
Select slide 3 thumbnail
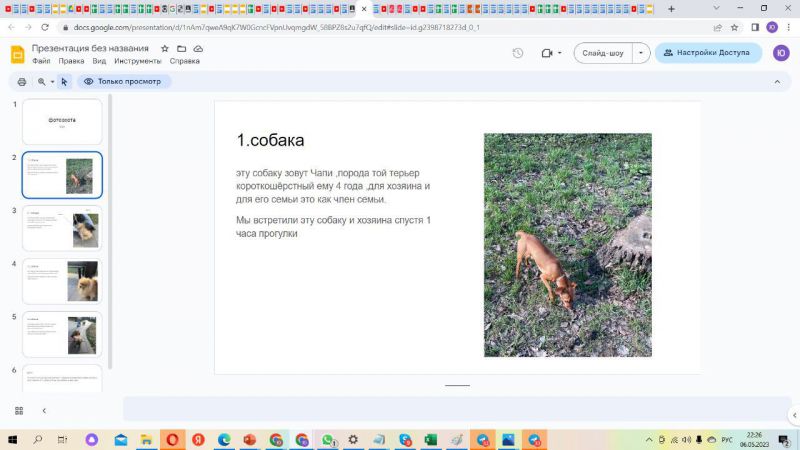[x=62, y=228]
